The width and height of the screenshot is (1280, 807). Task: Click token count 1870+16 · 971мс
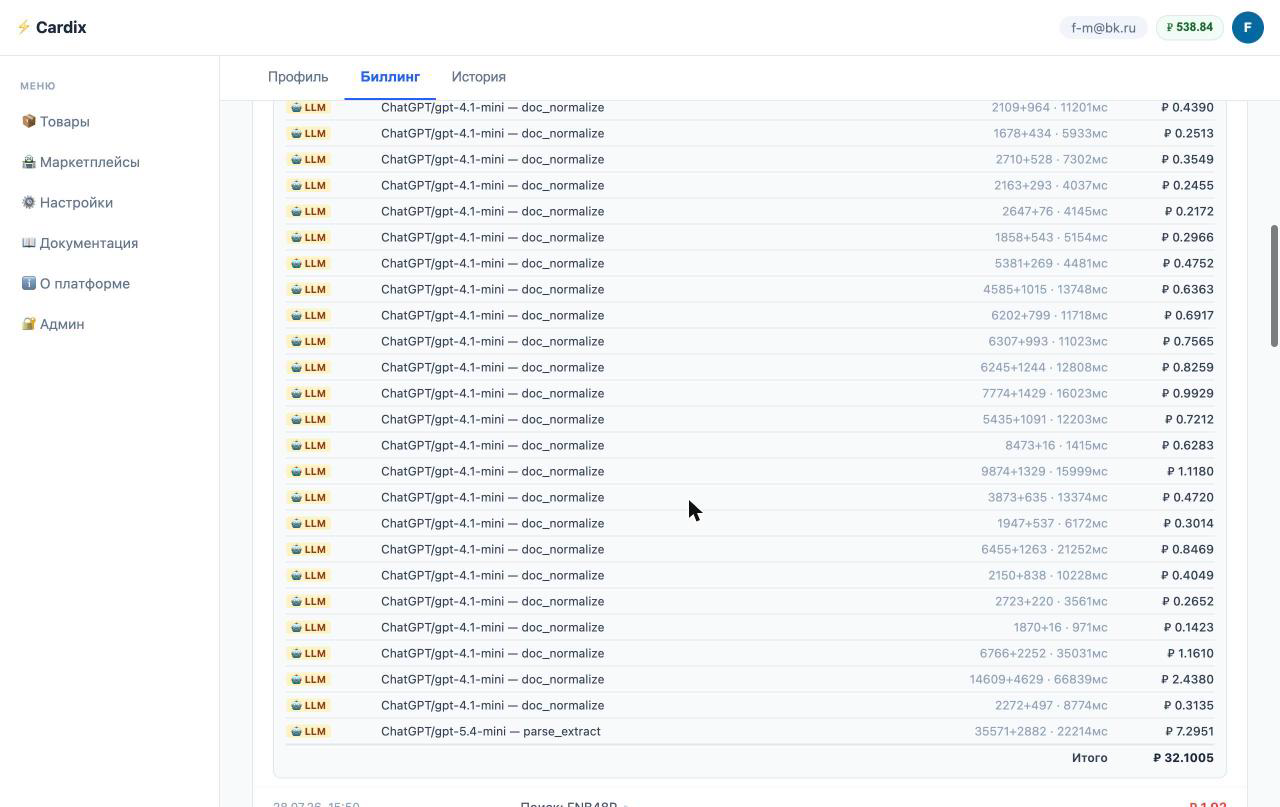click(x=1060, y=627)
